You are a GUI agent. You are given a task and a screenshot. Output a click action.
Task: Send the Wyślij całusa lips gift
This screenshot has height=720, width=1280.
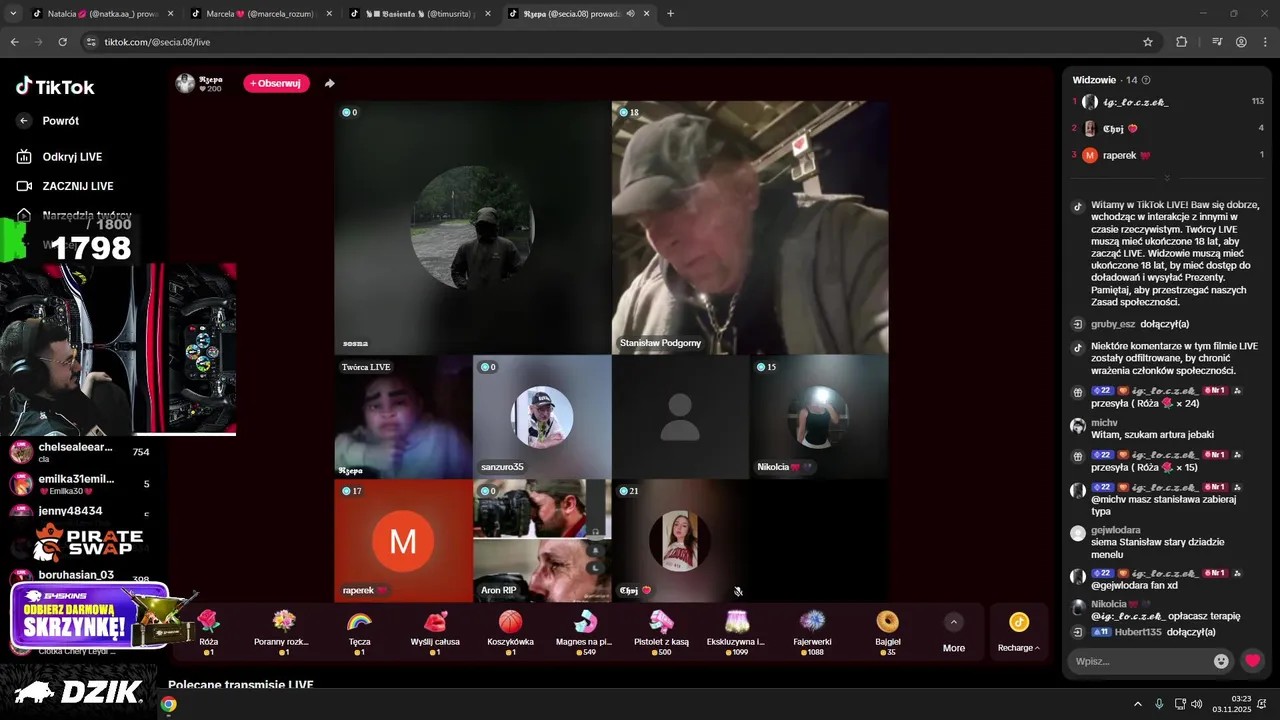click(435, 632)
